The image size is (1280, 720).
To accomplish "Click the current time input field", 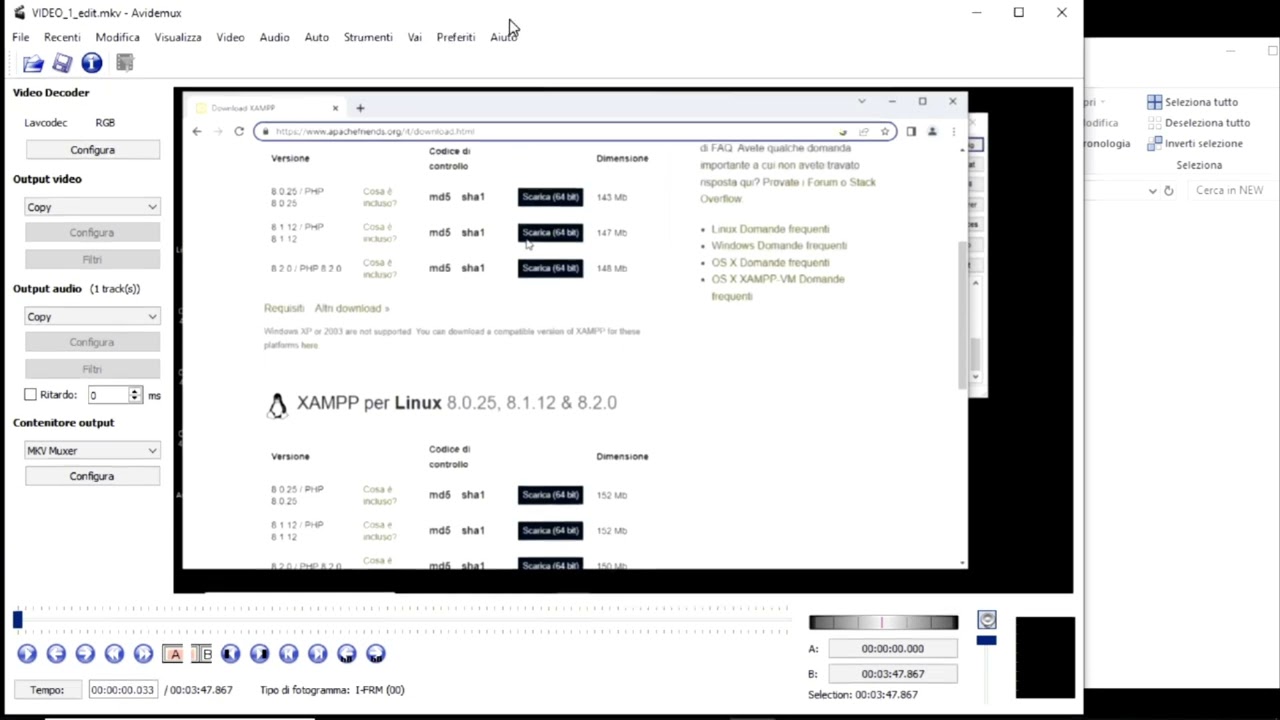I will (x=123, y=690).
